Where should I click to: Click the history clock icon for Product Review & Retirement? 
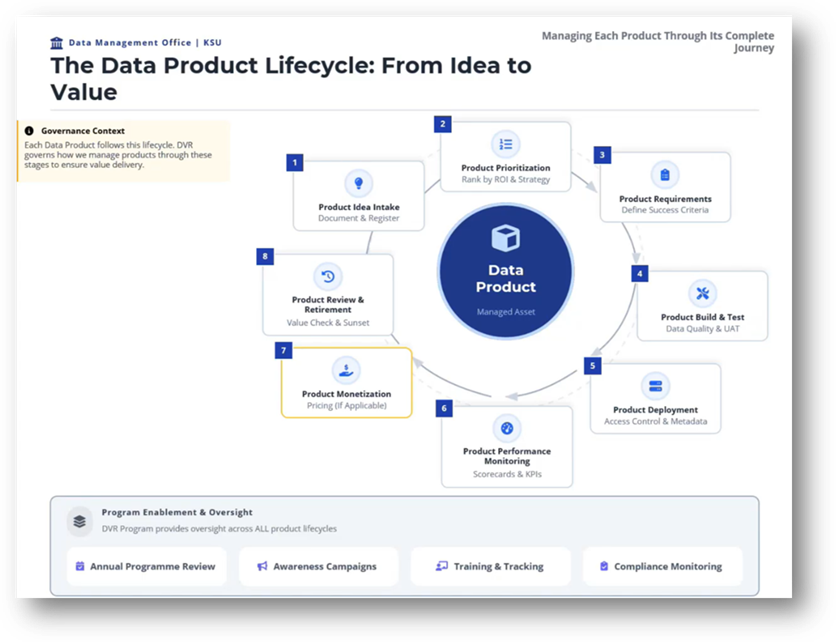pyautogui.click(x=328, y=276)
